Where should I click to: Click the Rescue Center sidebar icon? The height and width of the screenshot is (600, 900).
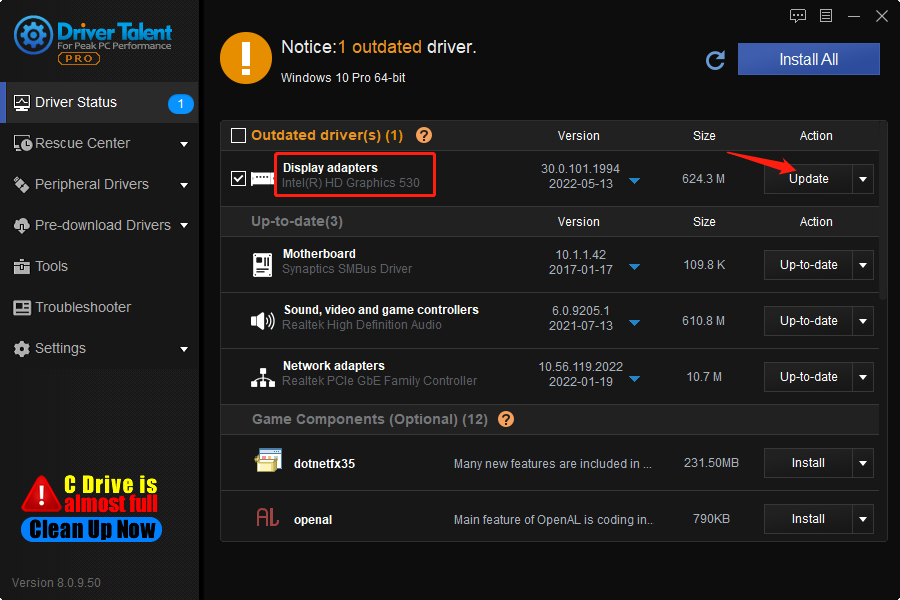pos(22,143)
